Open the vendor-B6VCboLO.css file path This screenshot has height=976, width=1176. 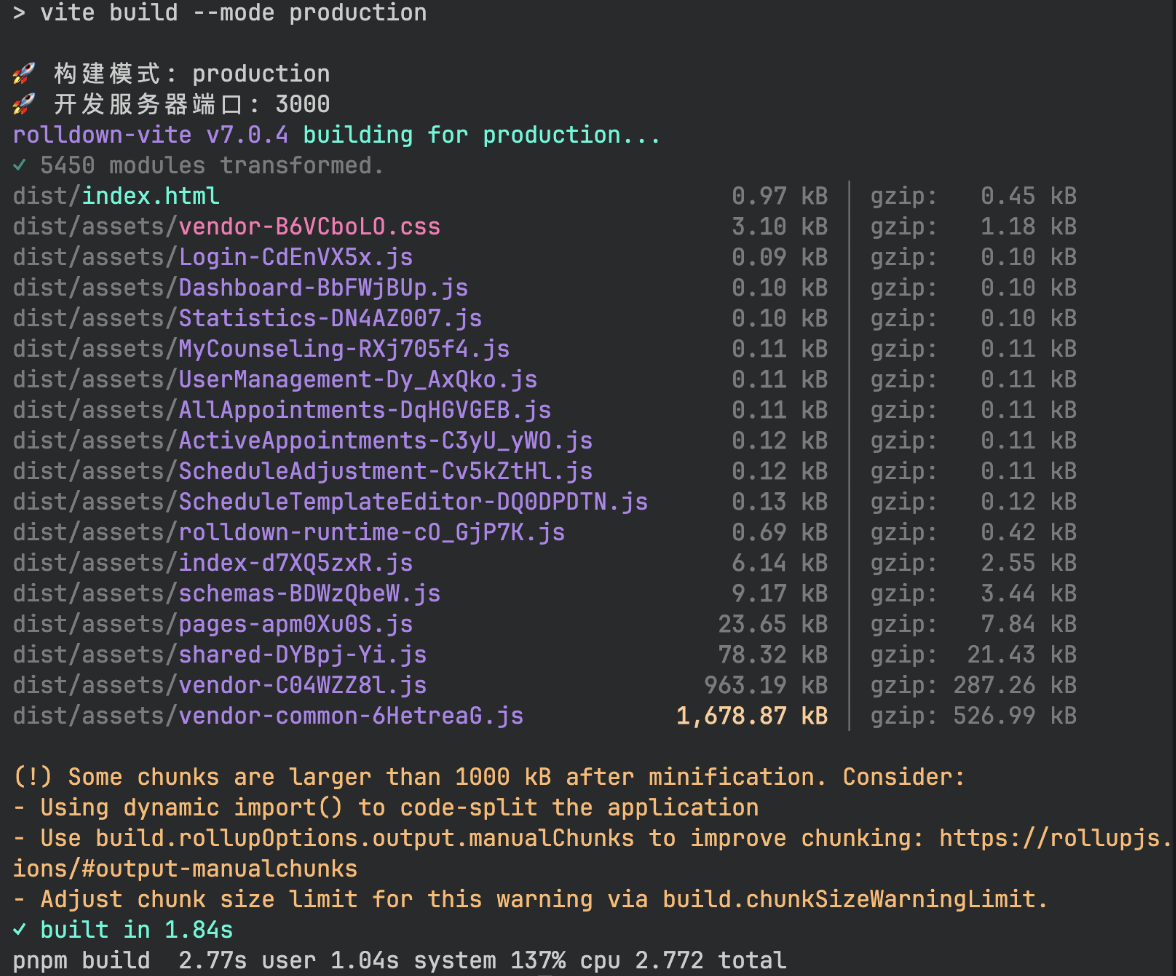[x=309, y=227]
